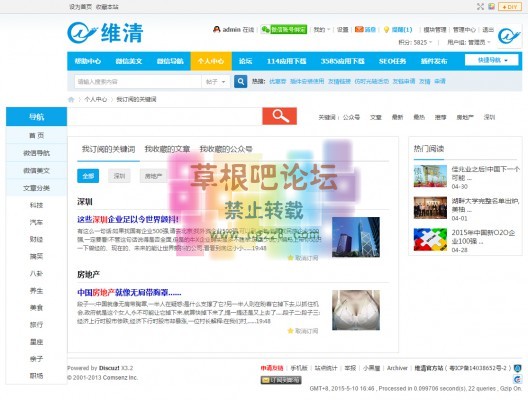The image size is (528, 400).
Task: Click 管理中心 in the user bar
Action: click(464, 30)
